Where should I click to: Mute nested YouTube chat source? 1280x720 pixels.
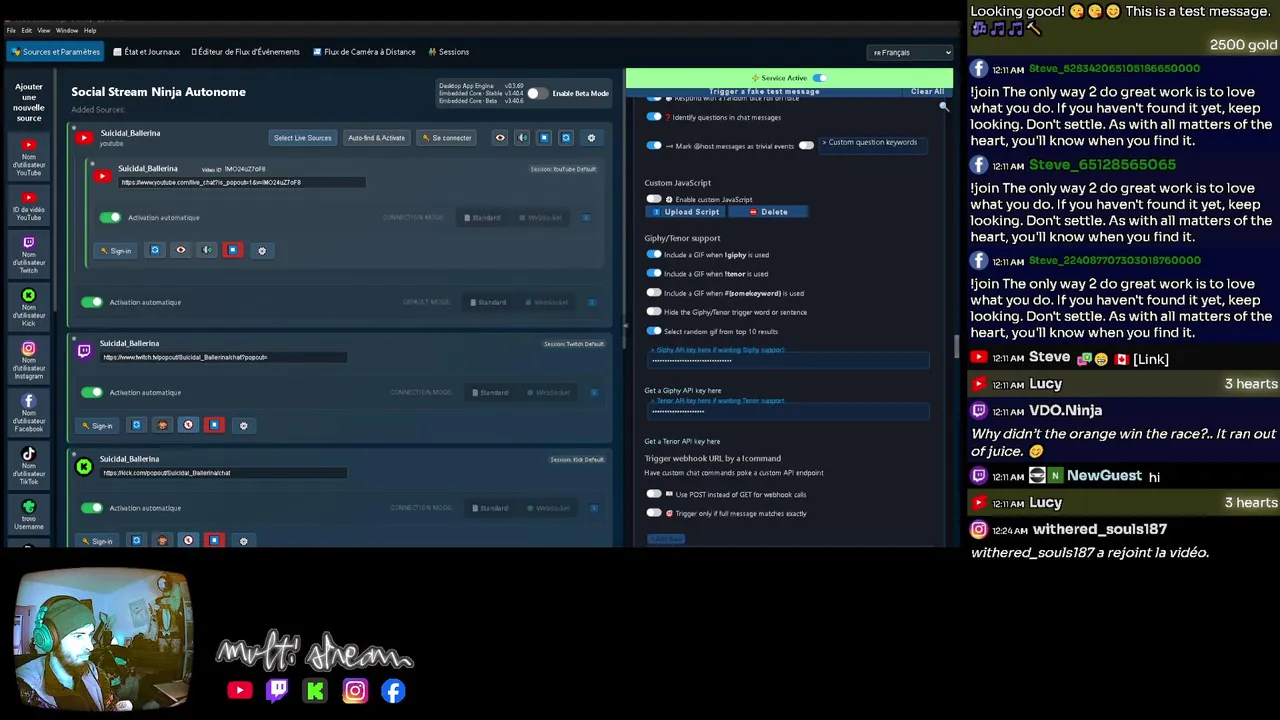click(207, 250)
